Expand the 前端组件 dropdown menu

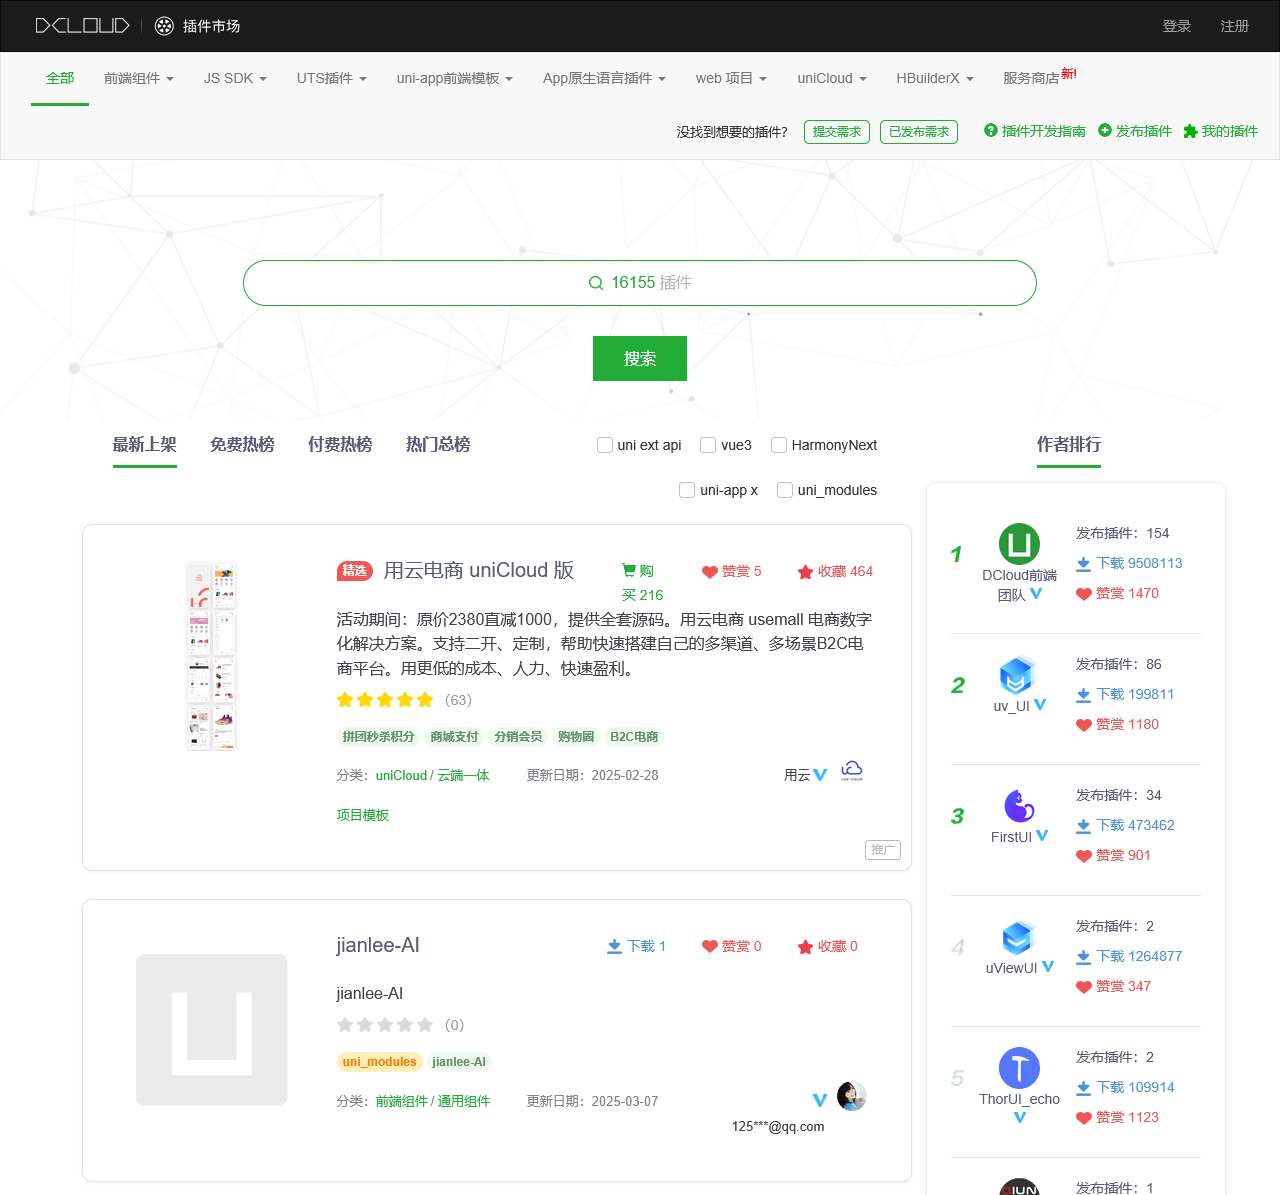pos(139,78)
